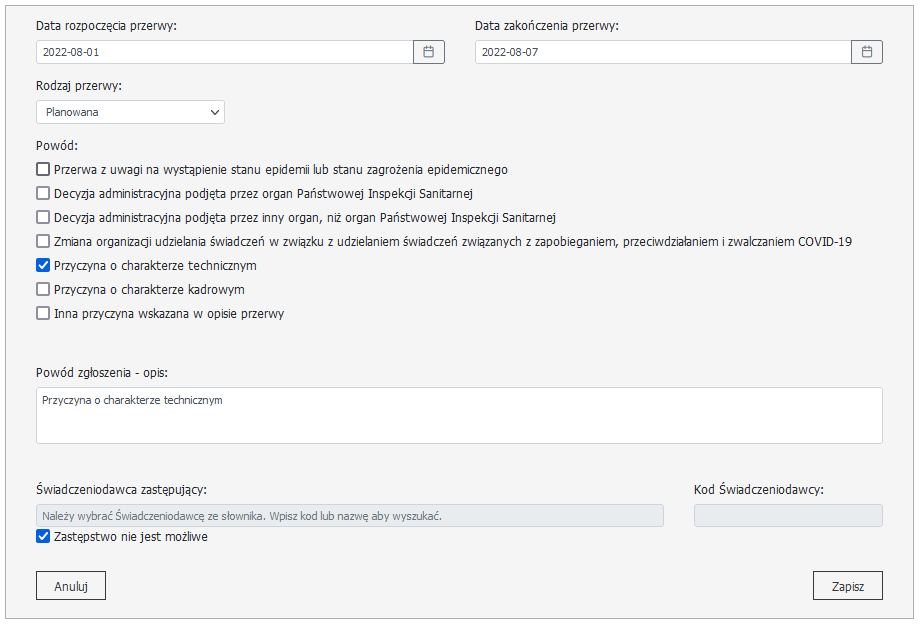Expand the 'Rodzaj przerwy' dropdown set to Planowana
This screenshot has height=626, width=920.
pyautogui.click(x=130, y=112)
